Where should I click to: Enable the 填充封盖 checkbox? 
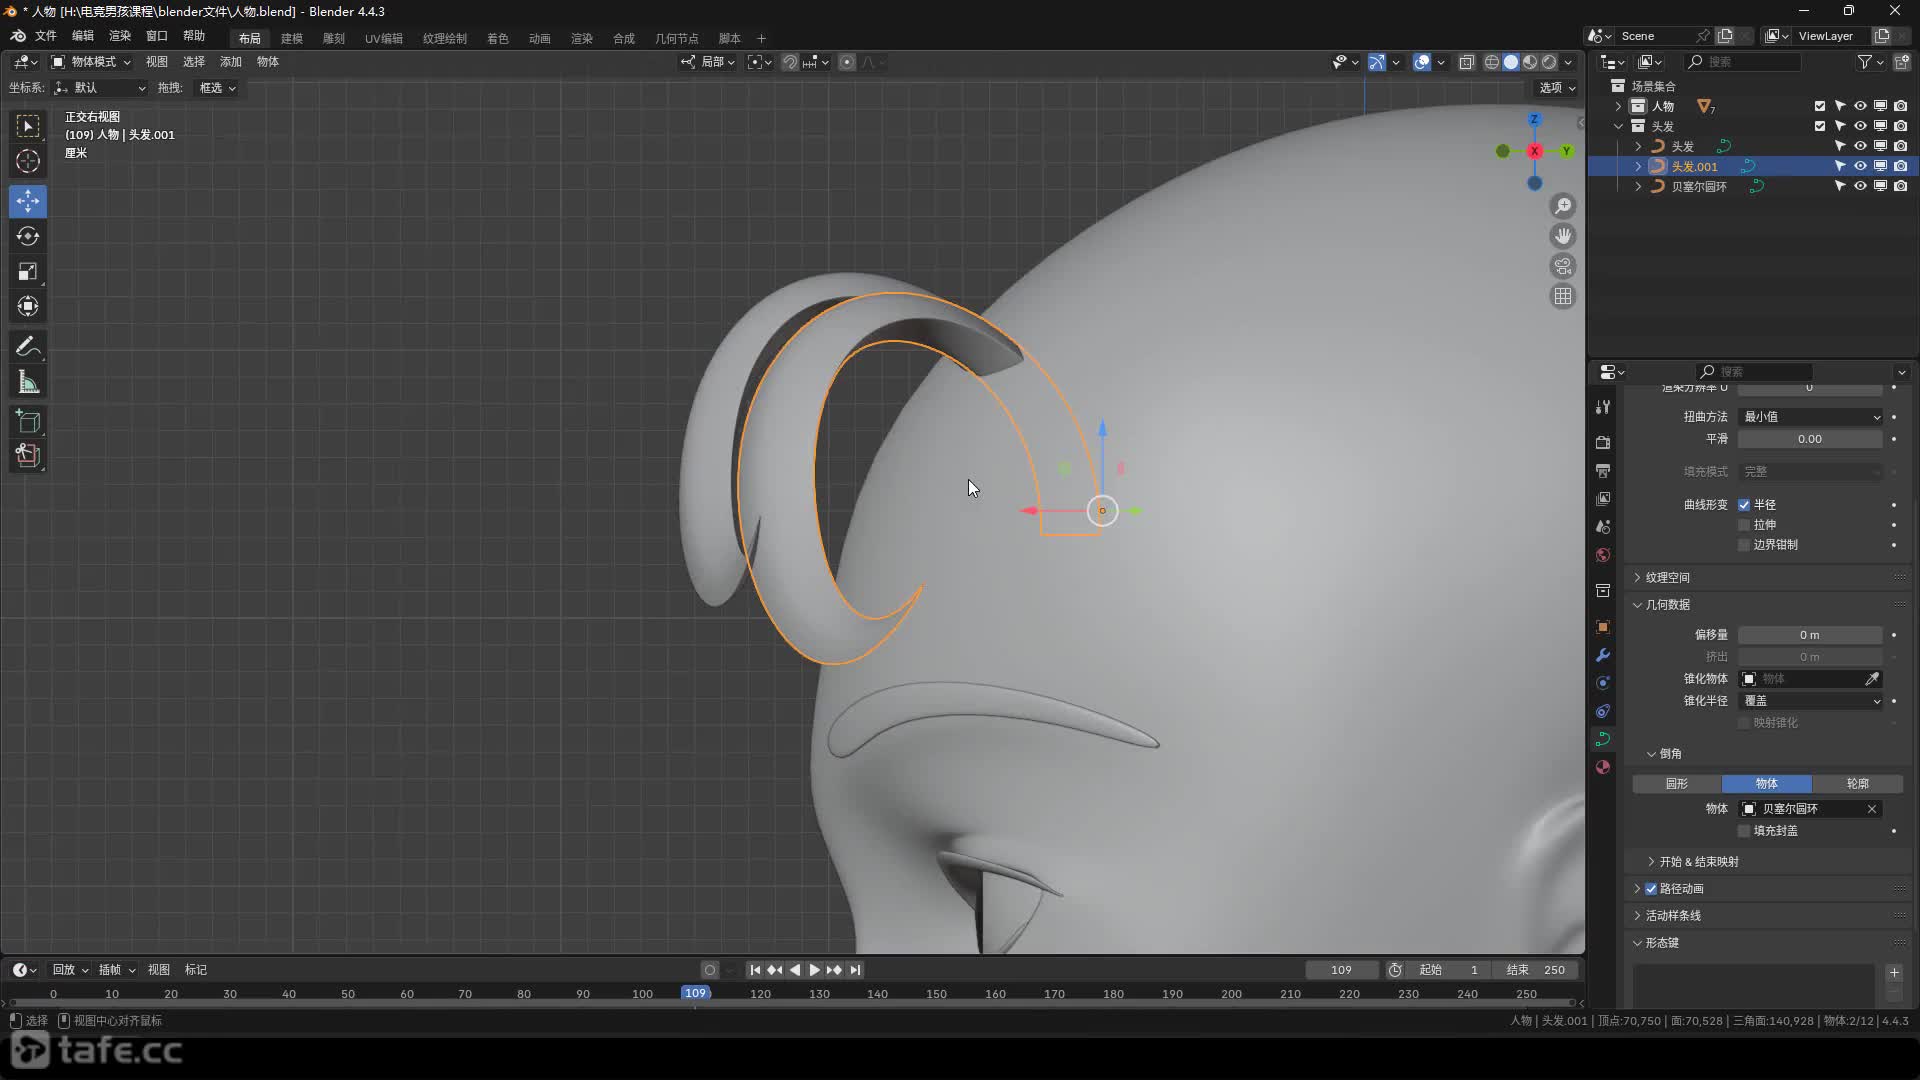tap(1744, 831)
